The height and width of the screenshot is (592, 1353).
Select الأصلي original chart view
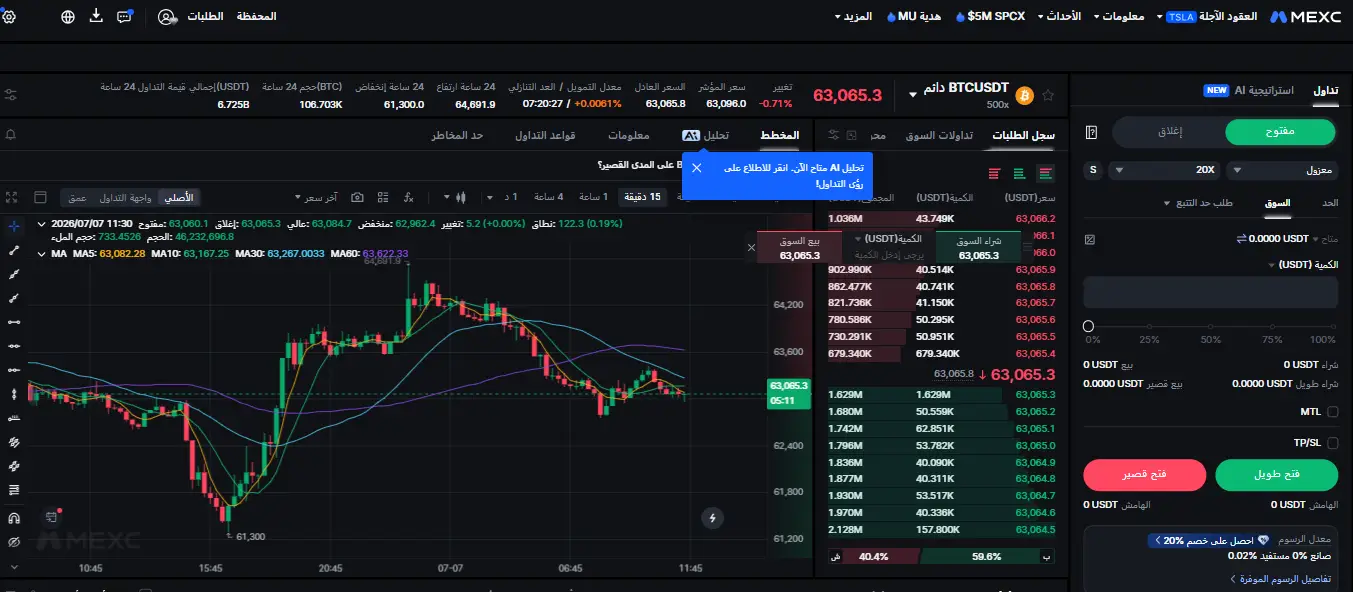coord(180,197)
